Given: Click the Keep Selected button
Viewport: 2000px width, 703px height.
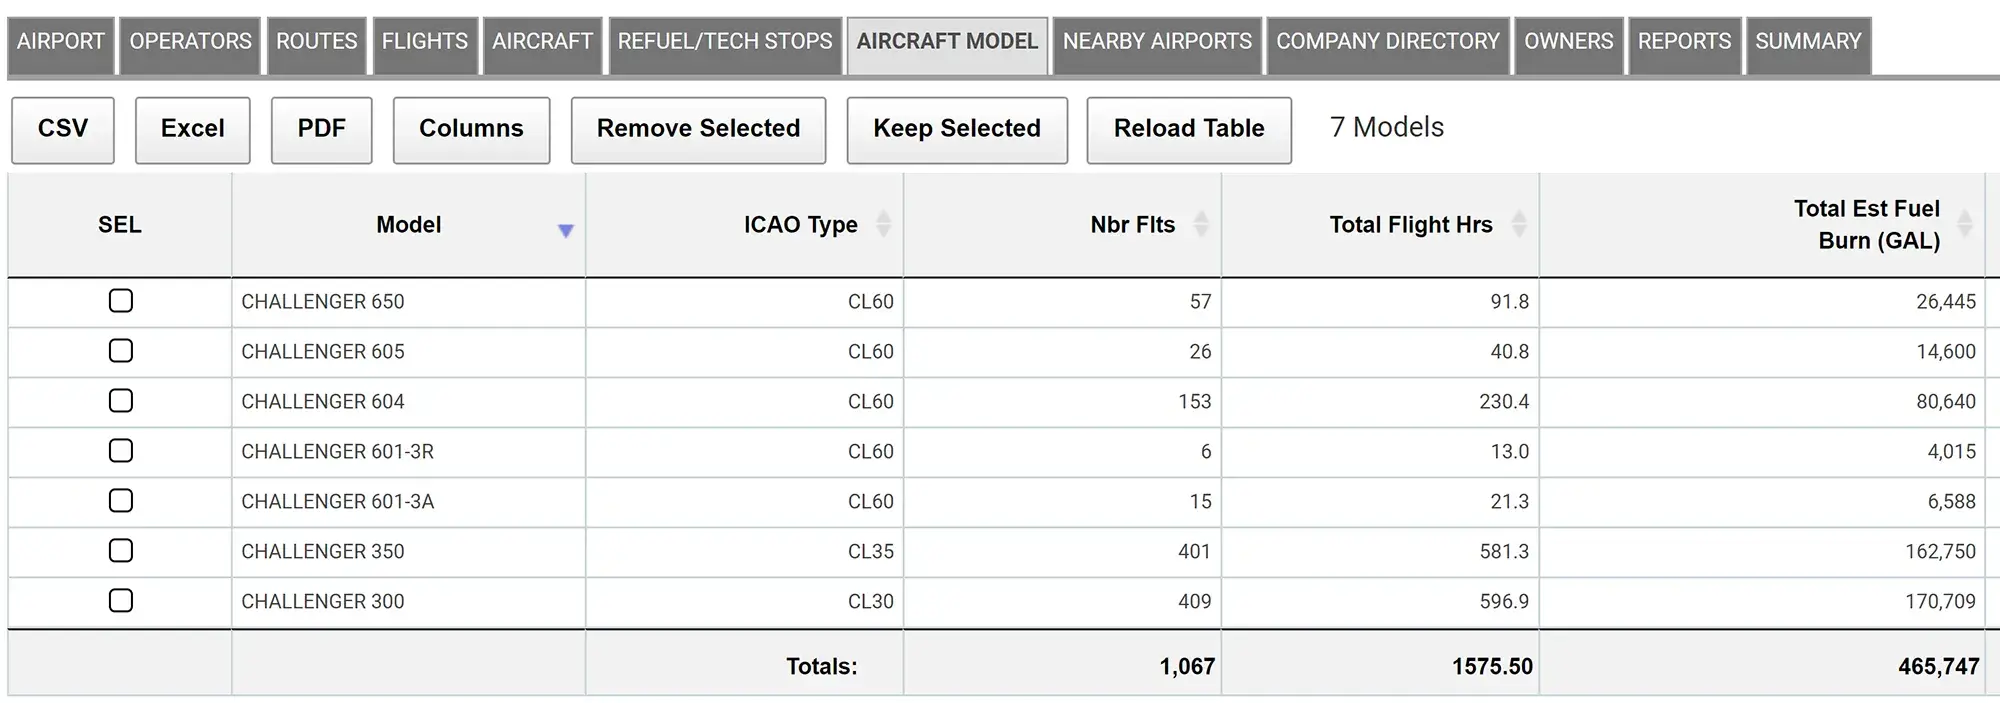Looking at the screenshot, I should click(x=956, y=129).
